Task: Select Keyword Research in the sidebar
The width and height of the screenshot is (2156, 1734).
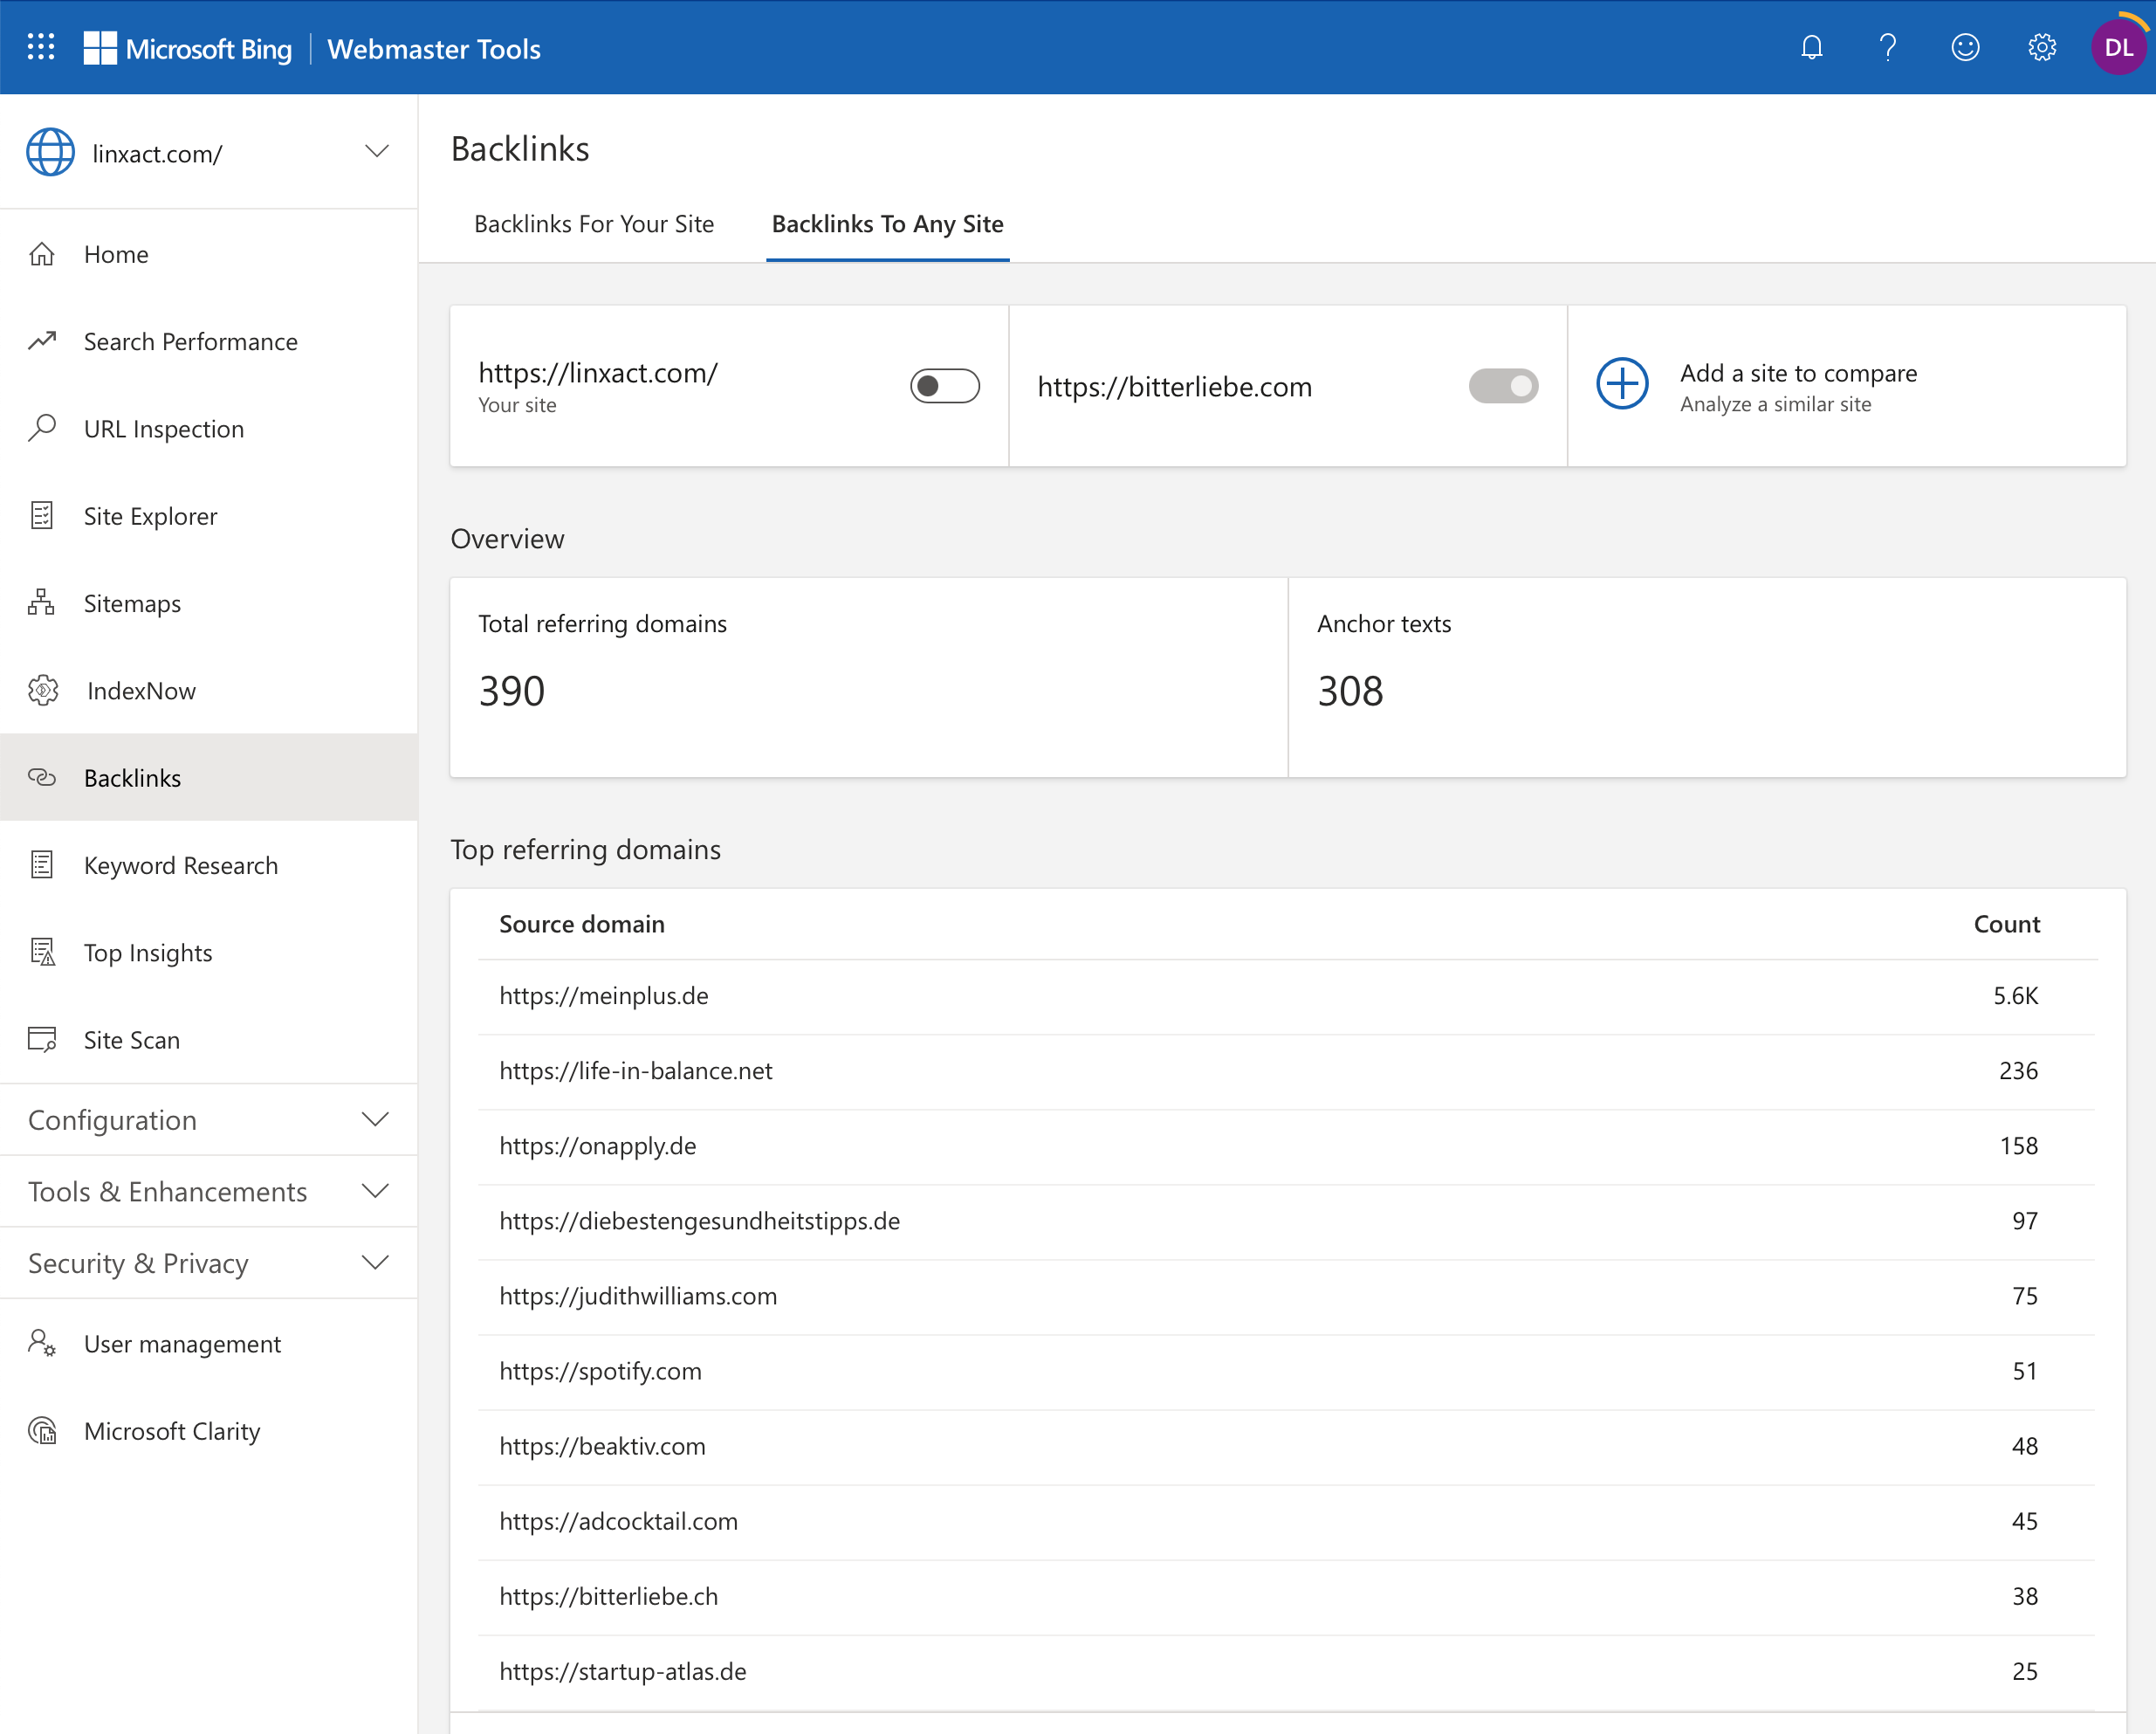Action: (x=180, y=864)
